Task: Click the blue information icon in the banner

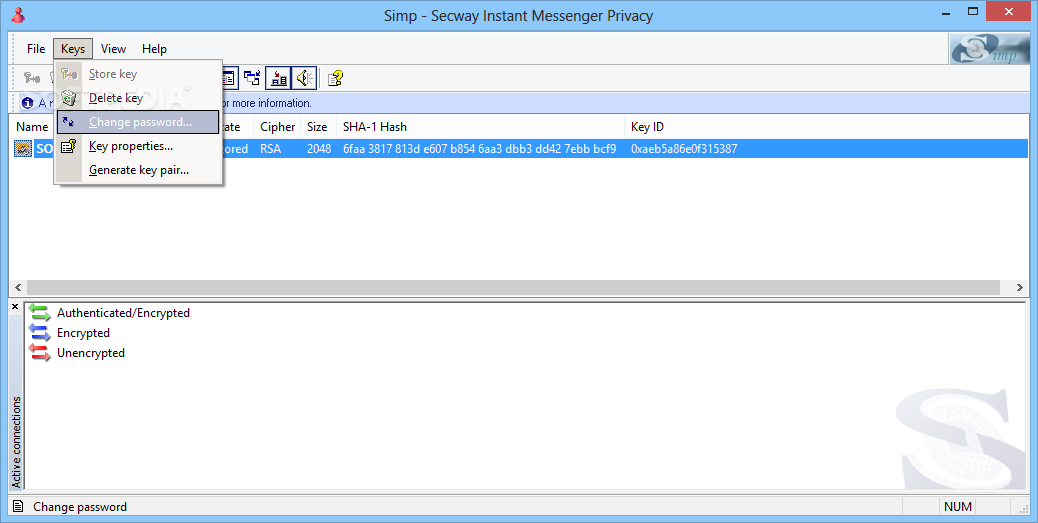Action: tap(27, 103)
